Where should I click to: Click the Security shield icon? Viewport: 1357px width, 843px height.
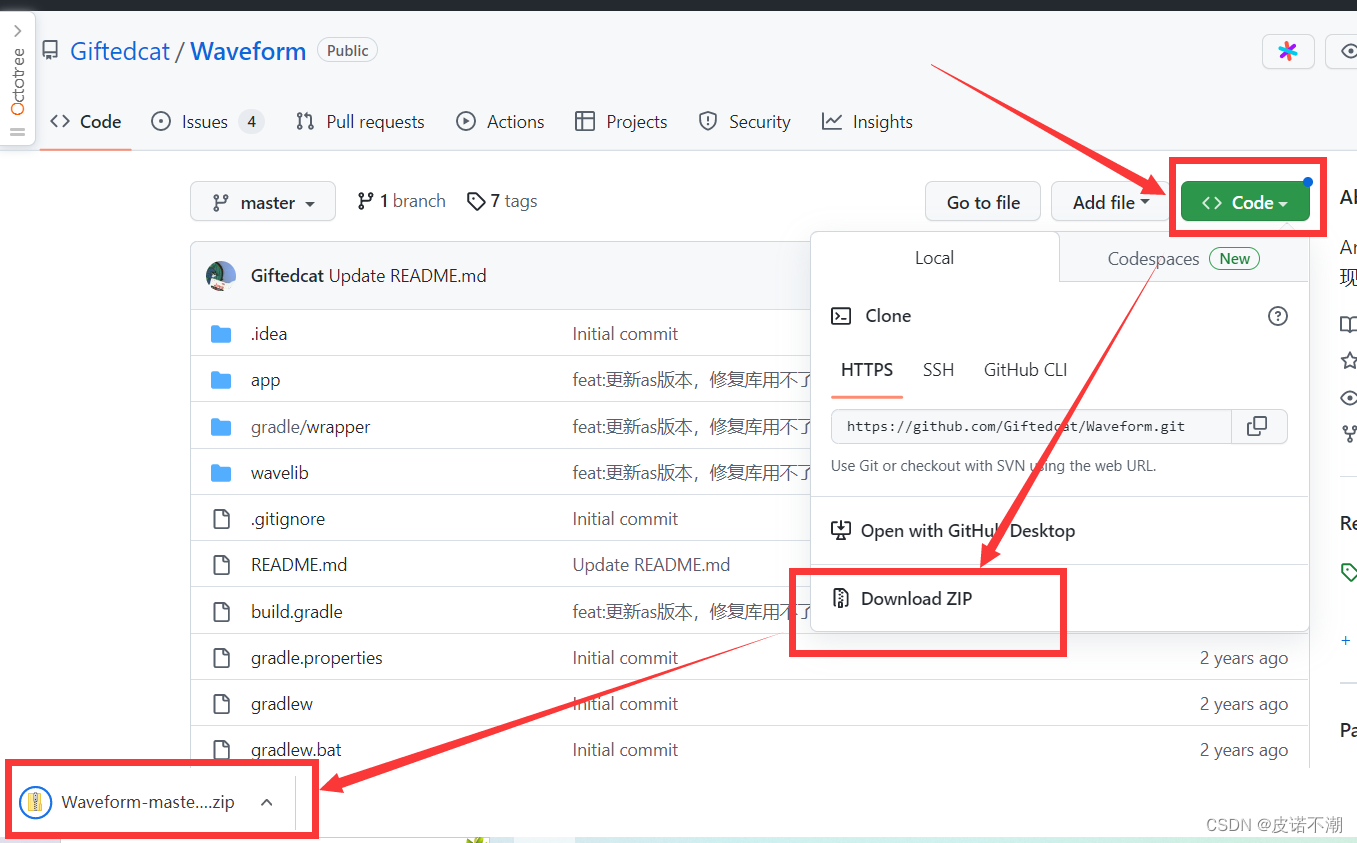point(708,122)
